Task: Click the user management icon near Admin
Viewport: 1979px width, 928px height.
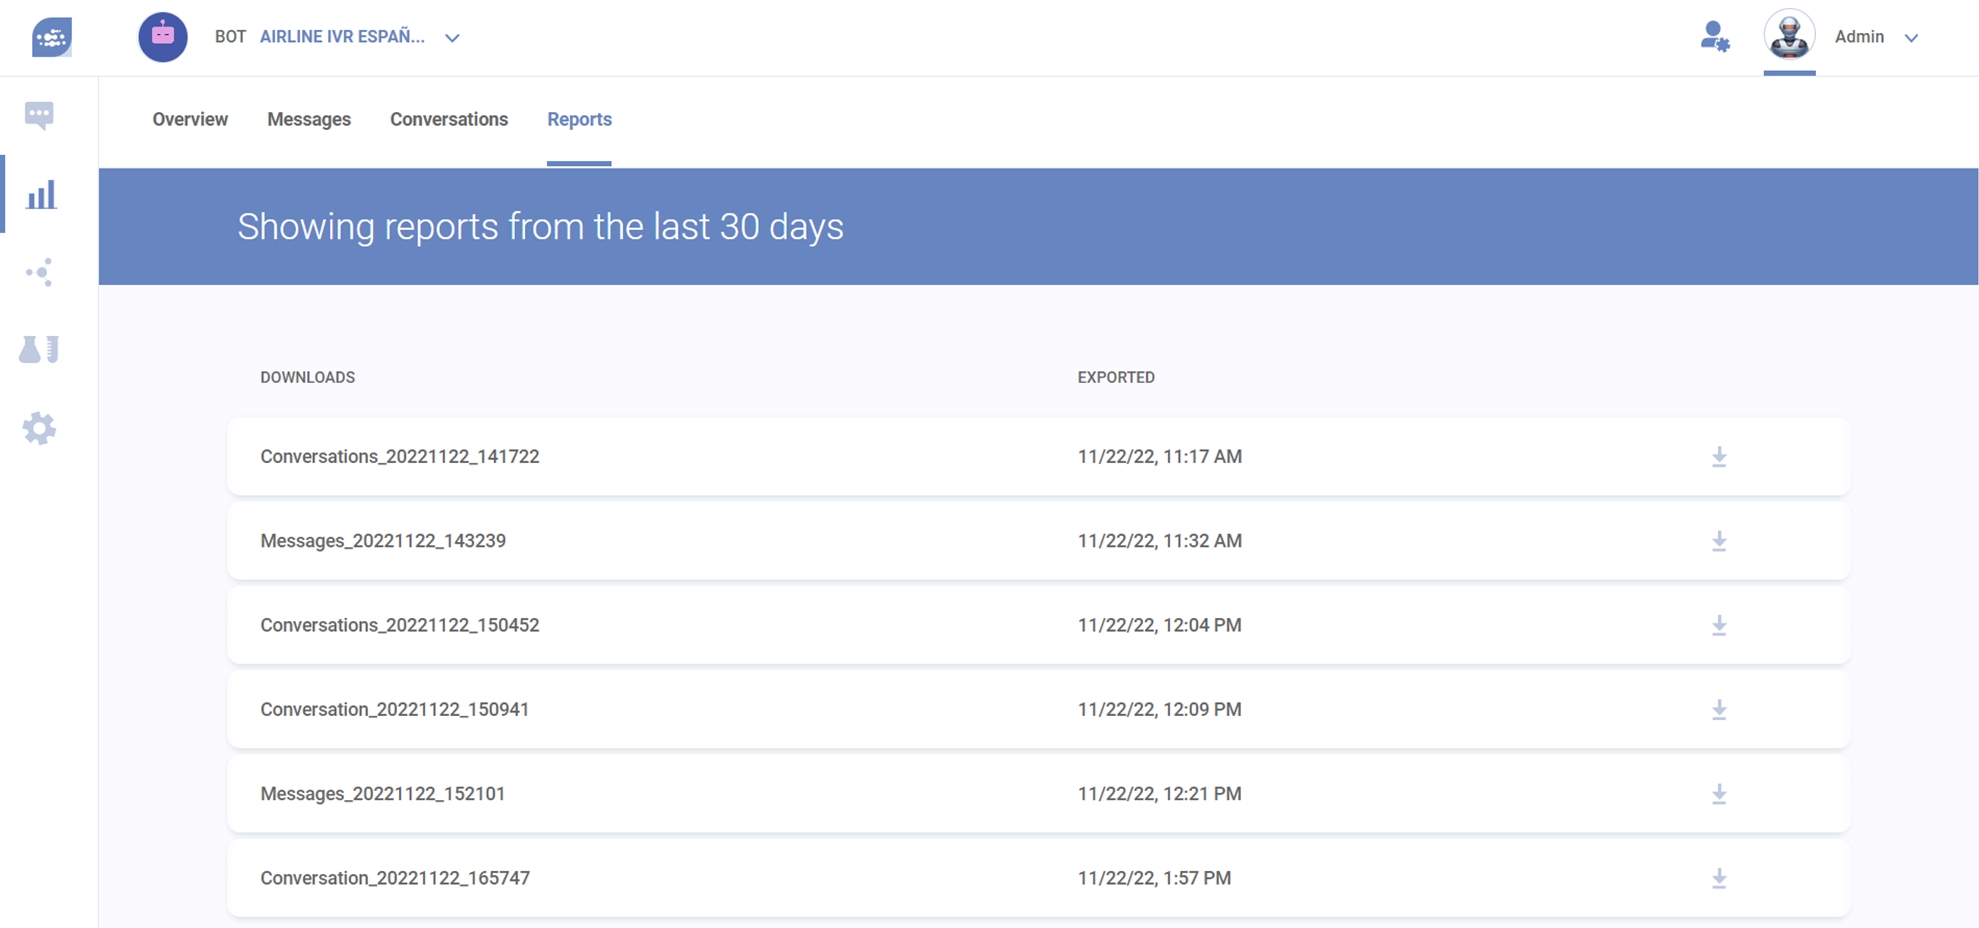Action: click(x=1714, y=37)
